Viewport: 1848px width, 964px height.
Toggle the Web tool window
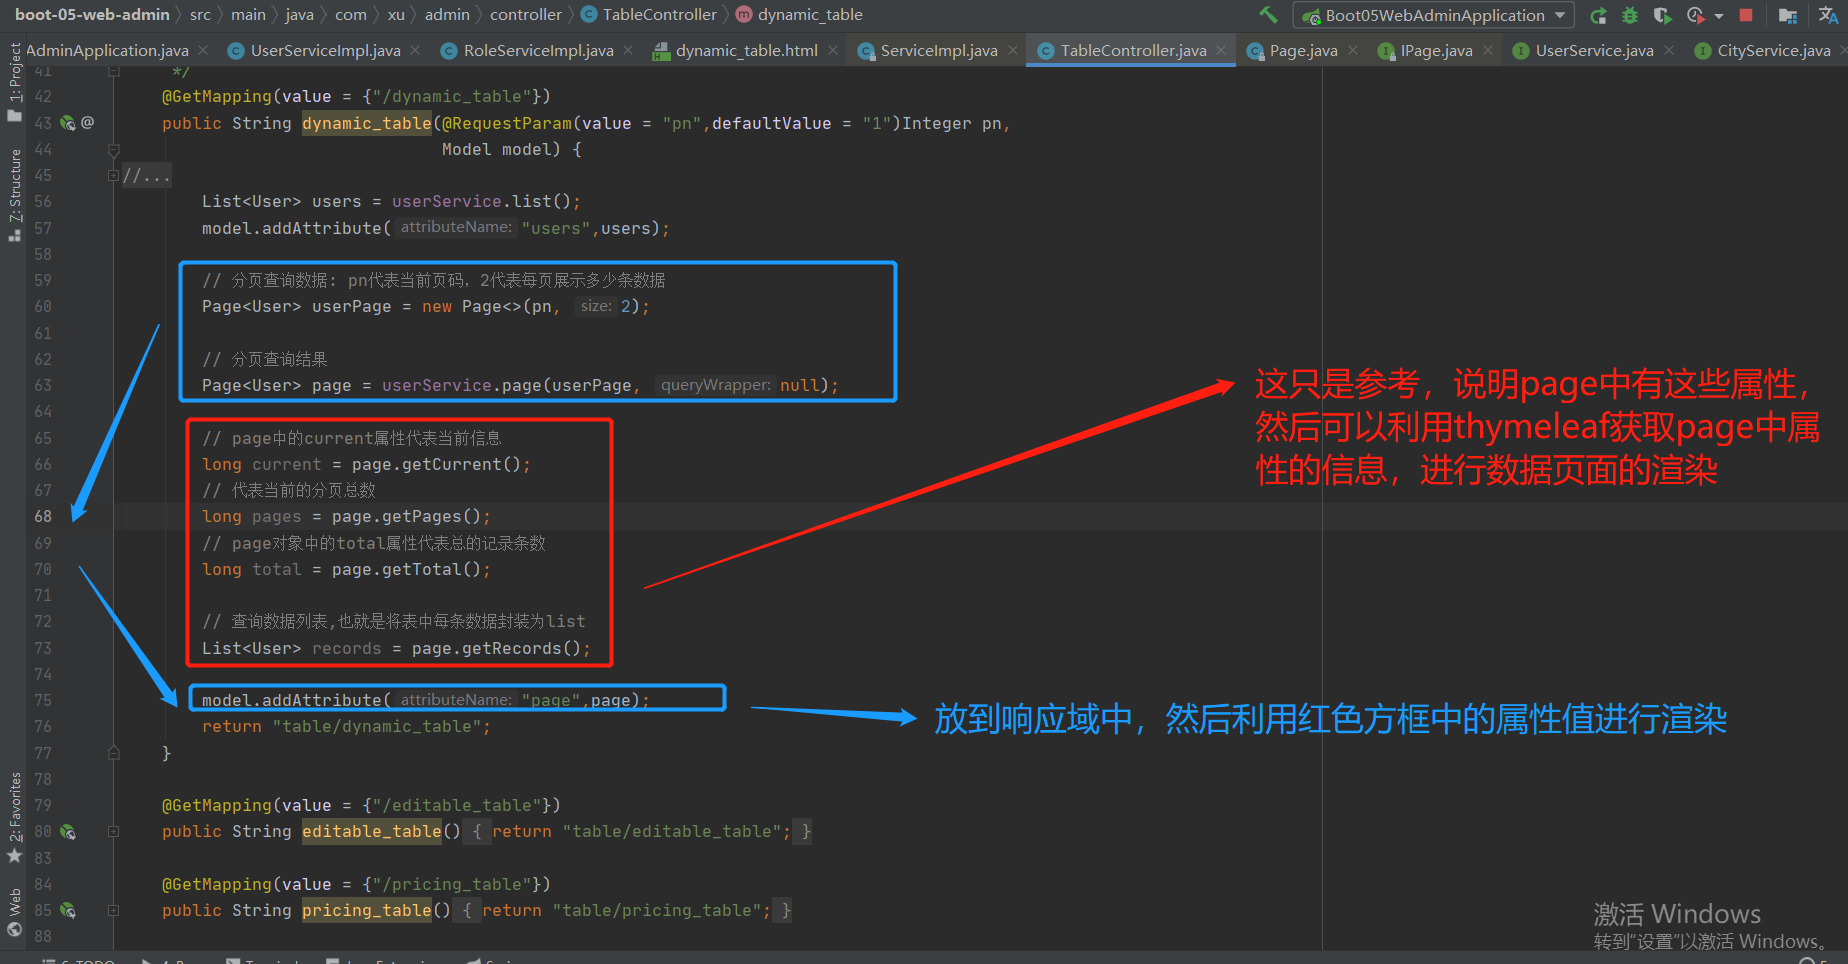(x=14, y=912)
